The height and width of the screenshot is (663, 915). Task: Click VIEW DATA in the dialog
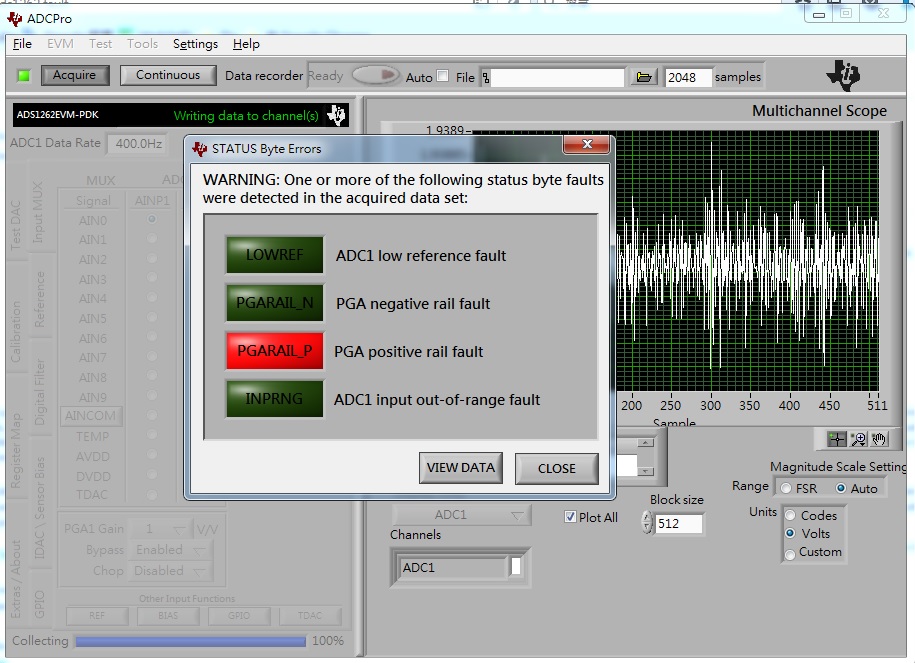[x=460, y=468]
